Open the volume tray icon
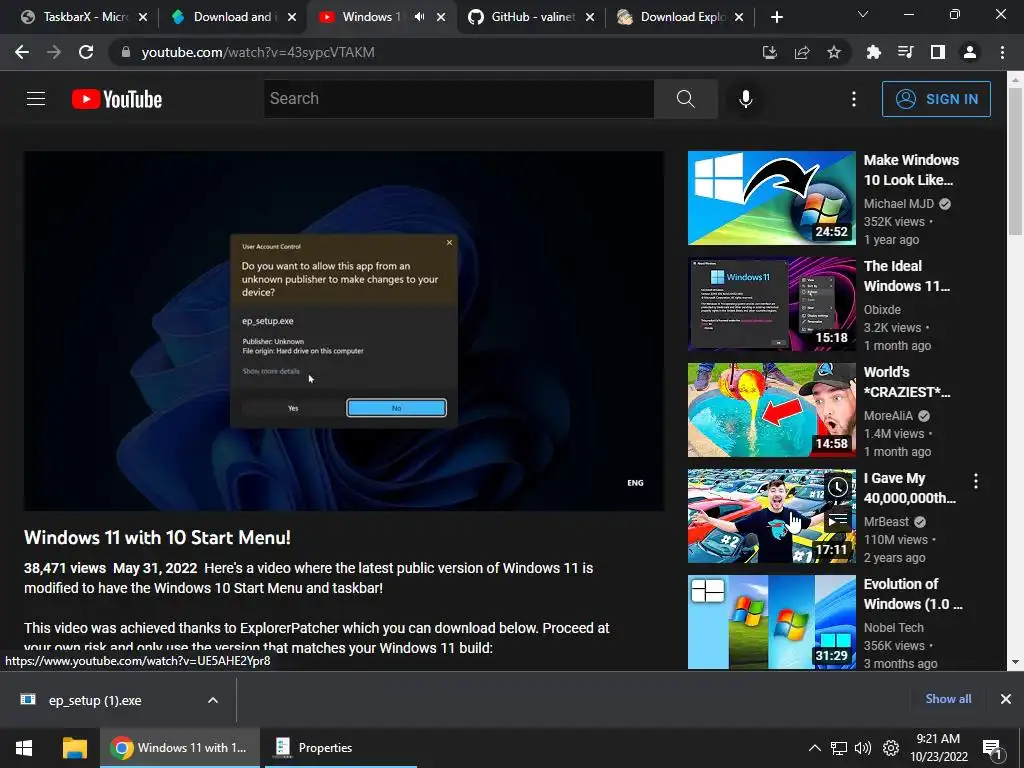 coord(863,748)
